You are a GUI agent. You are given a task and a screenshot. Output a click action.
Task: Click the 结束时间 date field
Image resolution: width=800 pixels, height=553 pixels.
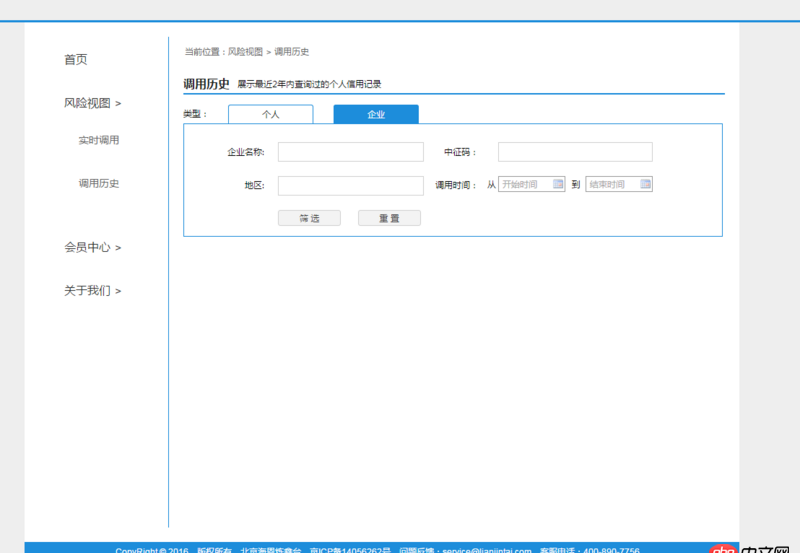point(619,184)
